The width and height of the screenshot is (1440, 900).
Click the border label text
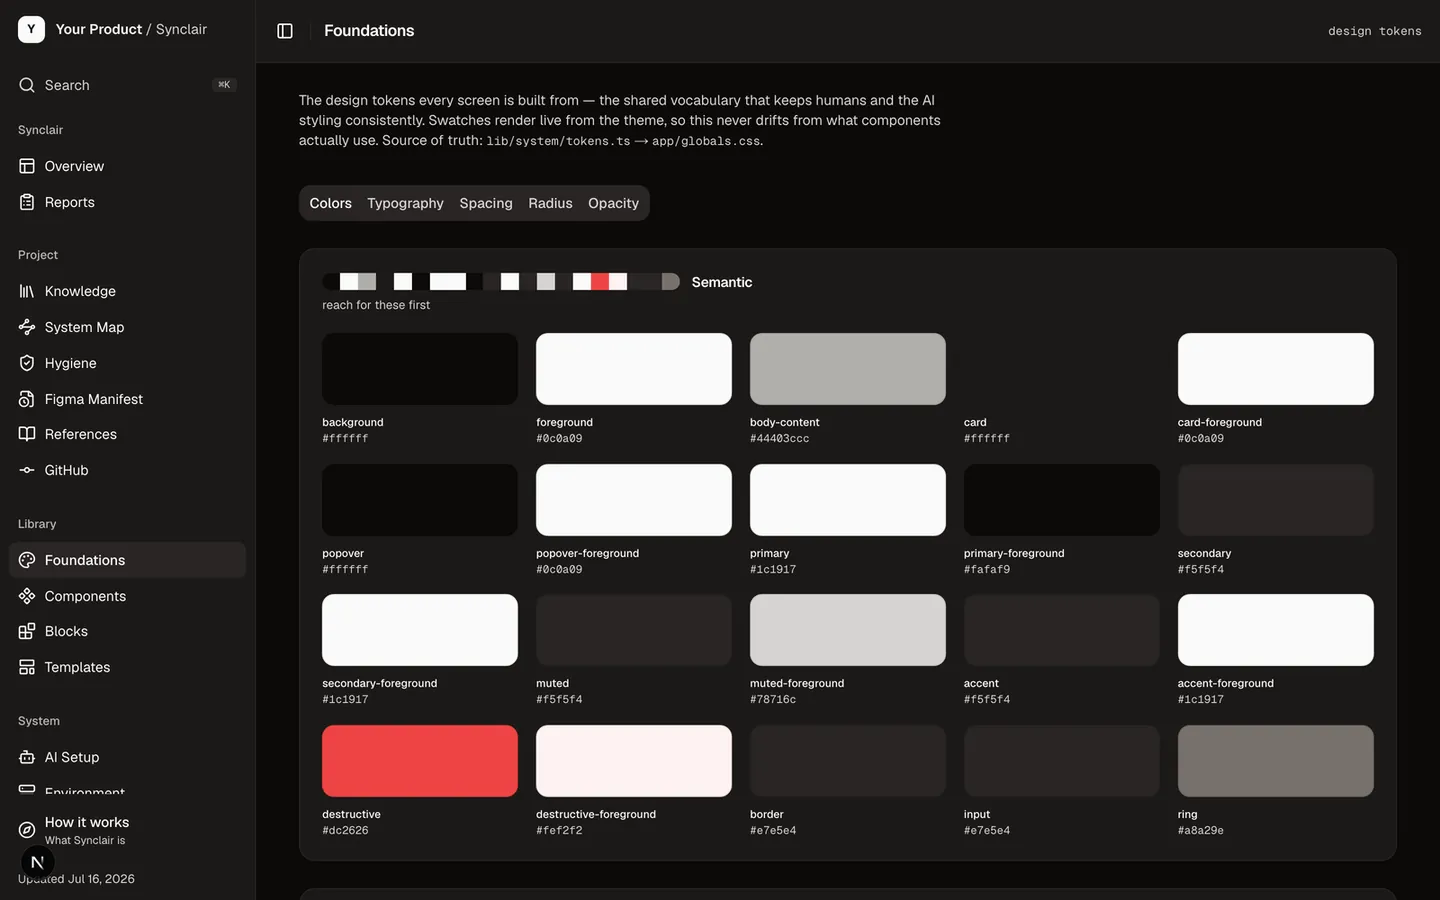[767, 815]
